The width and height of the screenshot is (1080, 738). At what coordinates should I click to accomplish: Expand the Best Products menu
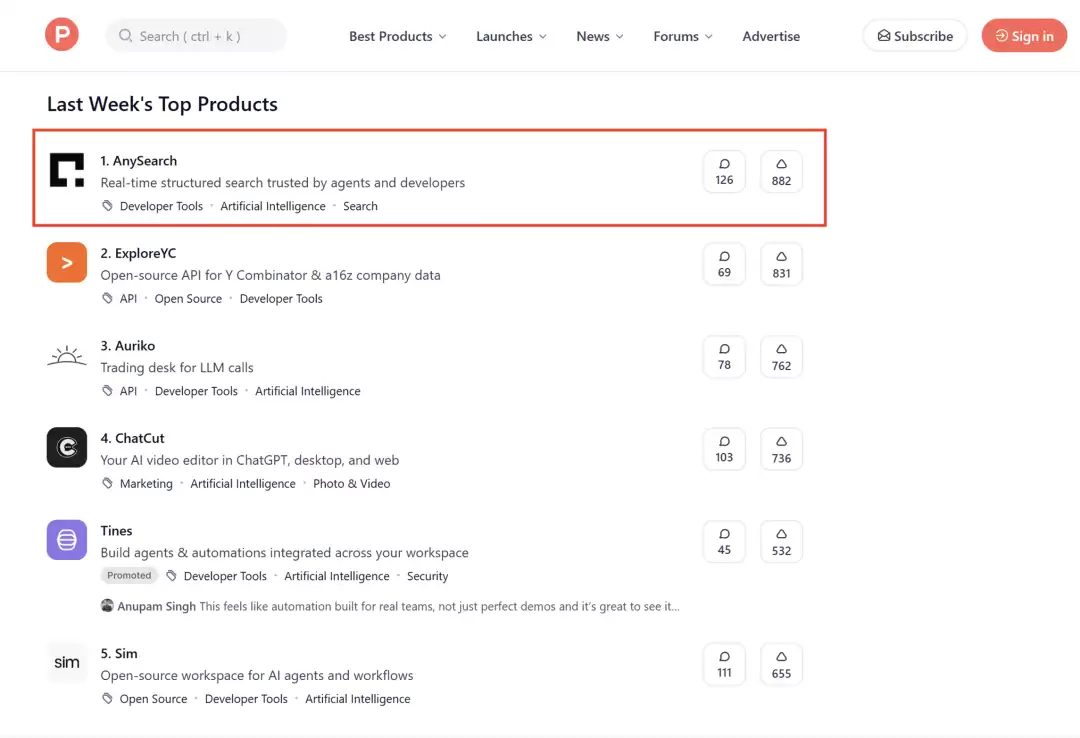(x=397, y=36)
